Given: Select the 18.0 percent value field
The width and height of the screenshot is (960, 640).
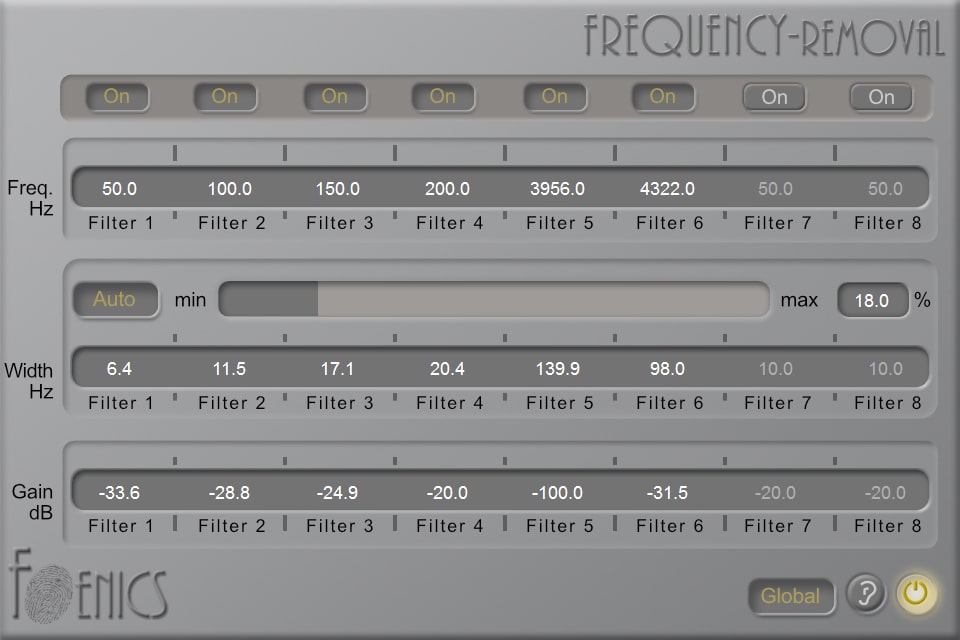Looking at the screenshot, I should click(873, 300).
